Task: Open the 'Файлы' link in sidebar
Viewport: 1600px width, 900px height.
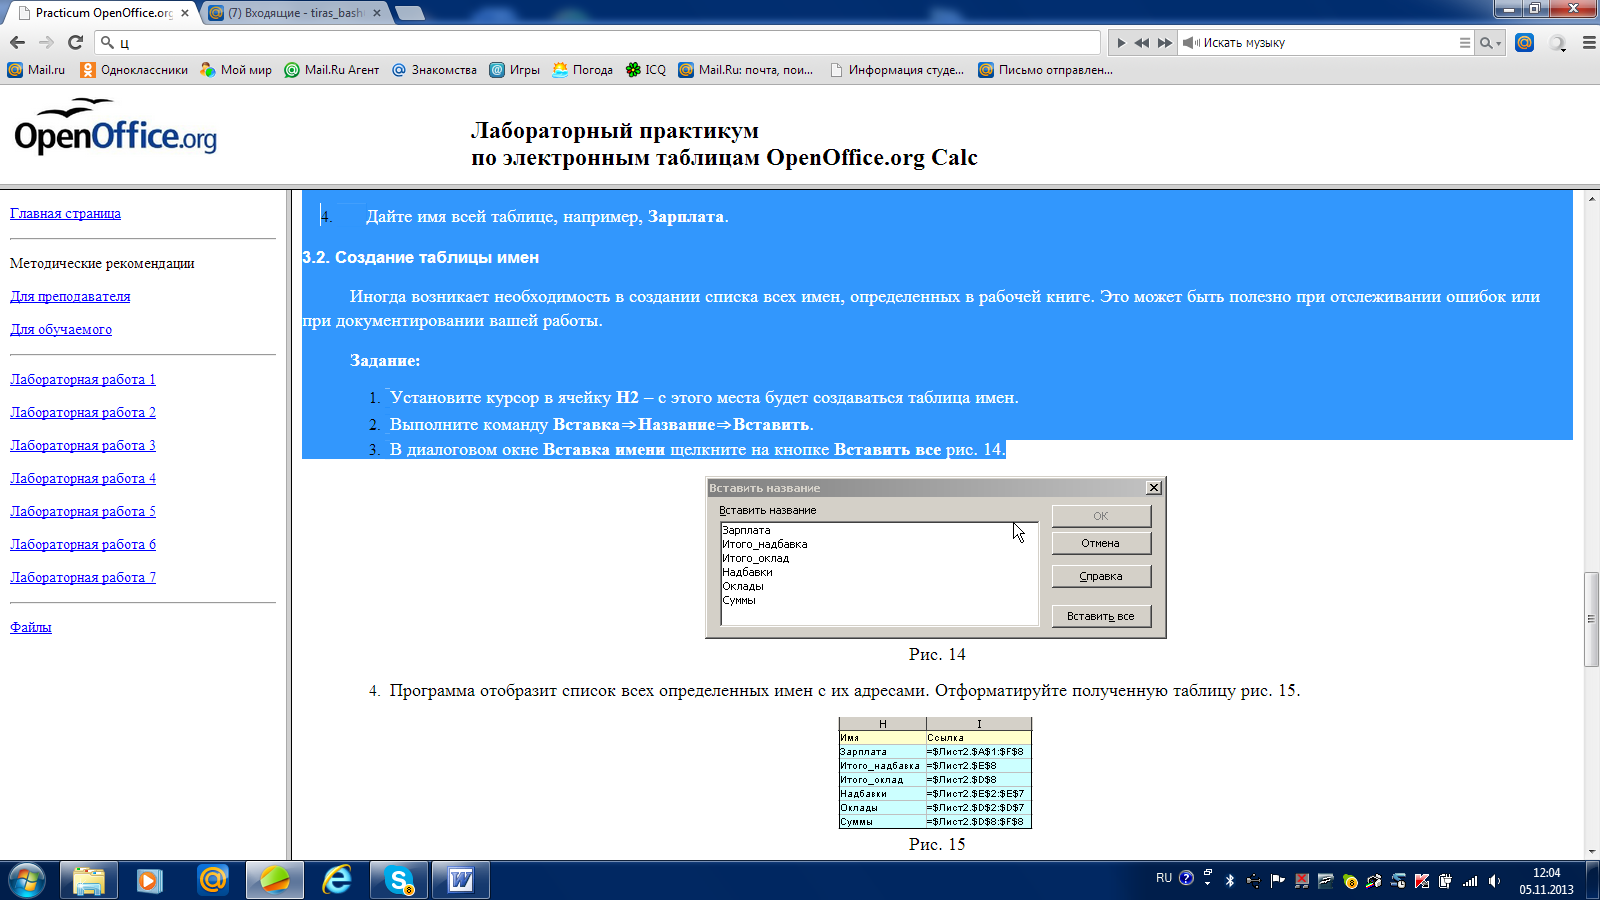Action: (x=31, y=627)
